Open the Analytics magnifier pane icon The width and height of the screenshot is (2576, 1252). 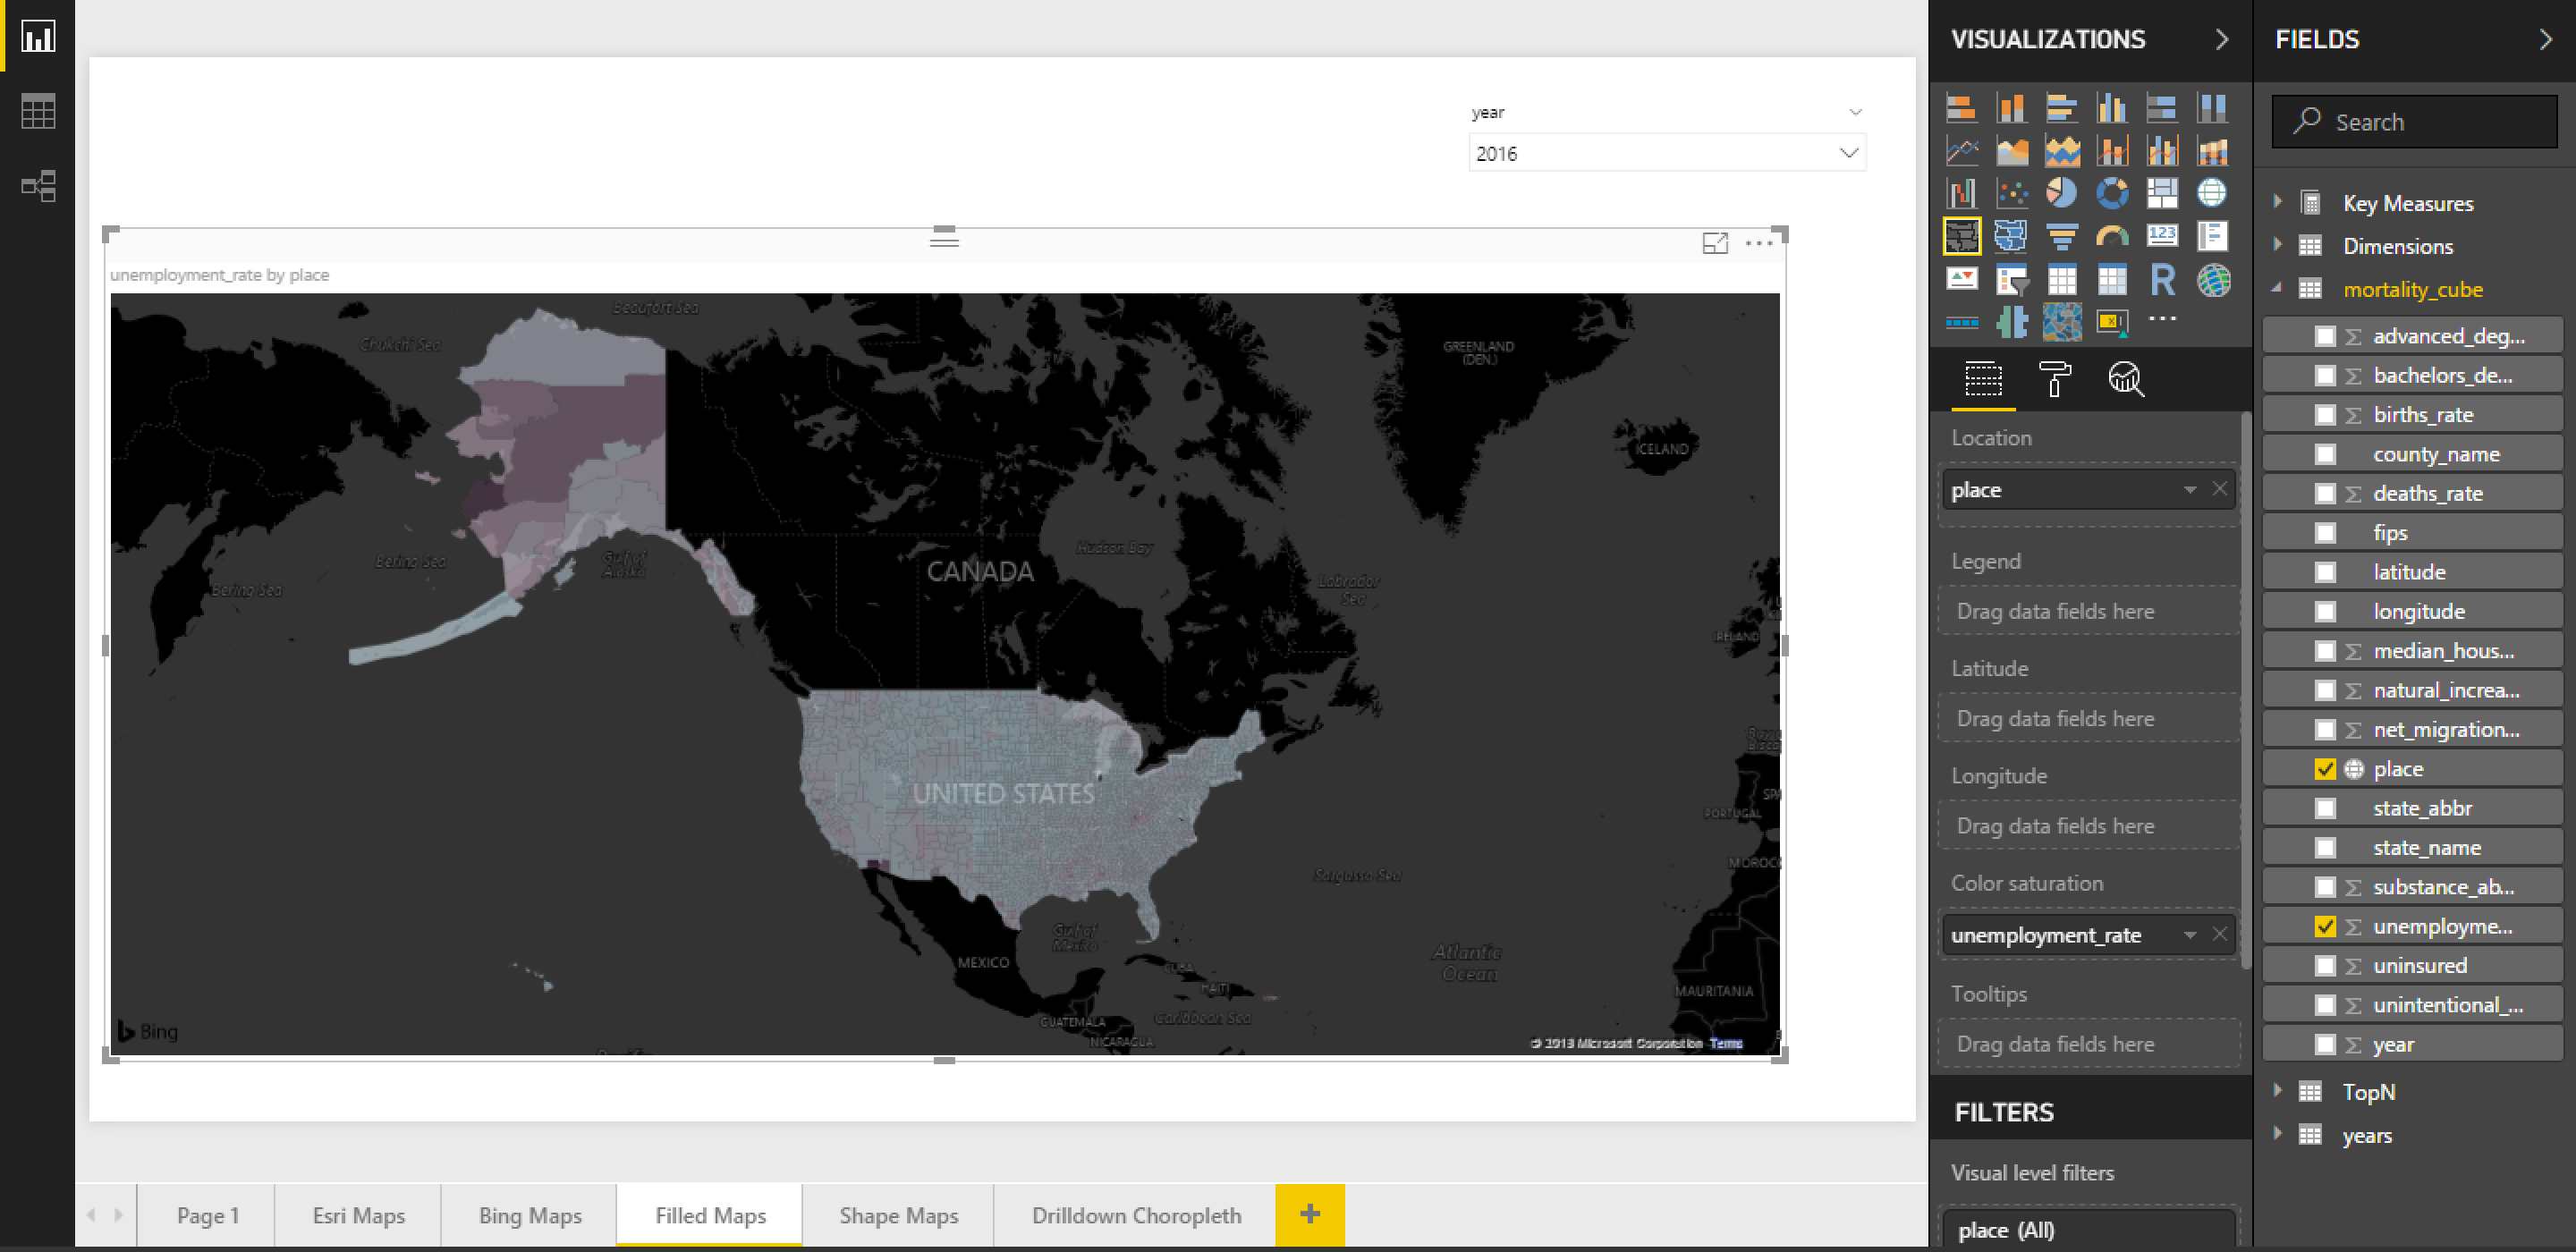point(2126,379)
